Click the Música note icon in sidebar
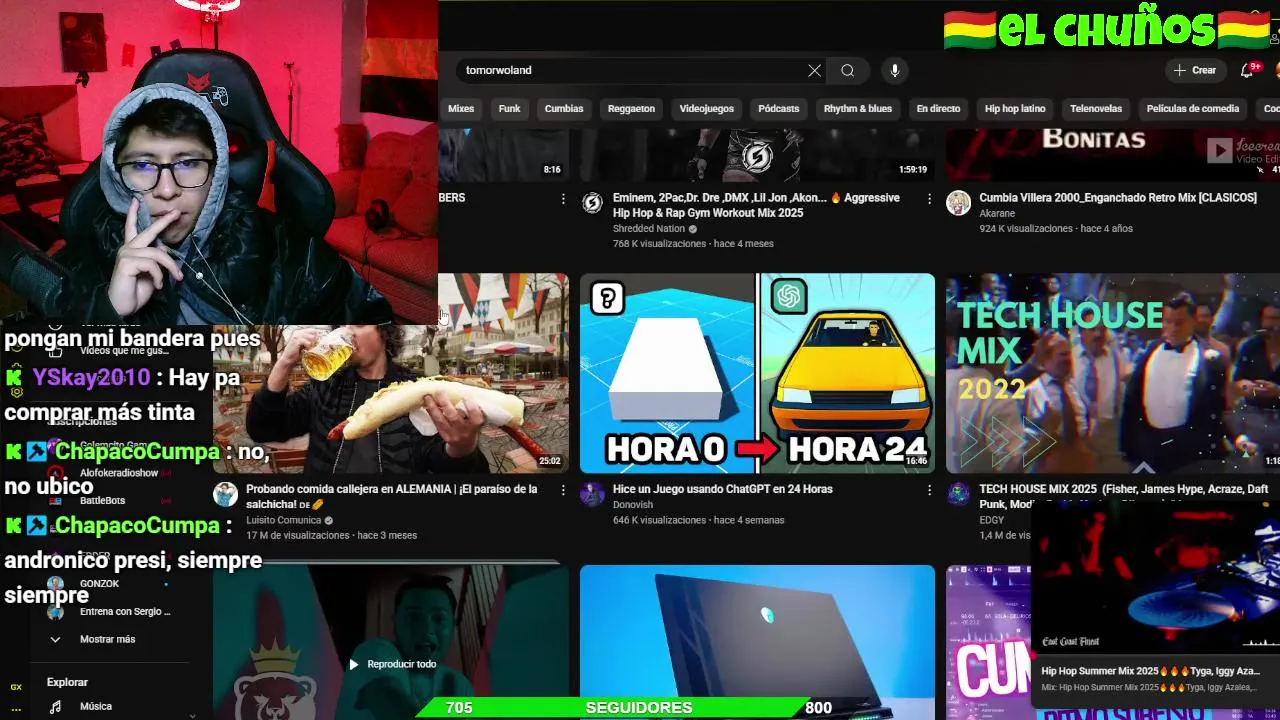 click(x=55, y=706)
